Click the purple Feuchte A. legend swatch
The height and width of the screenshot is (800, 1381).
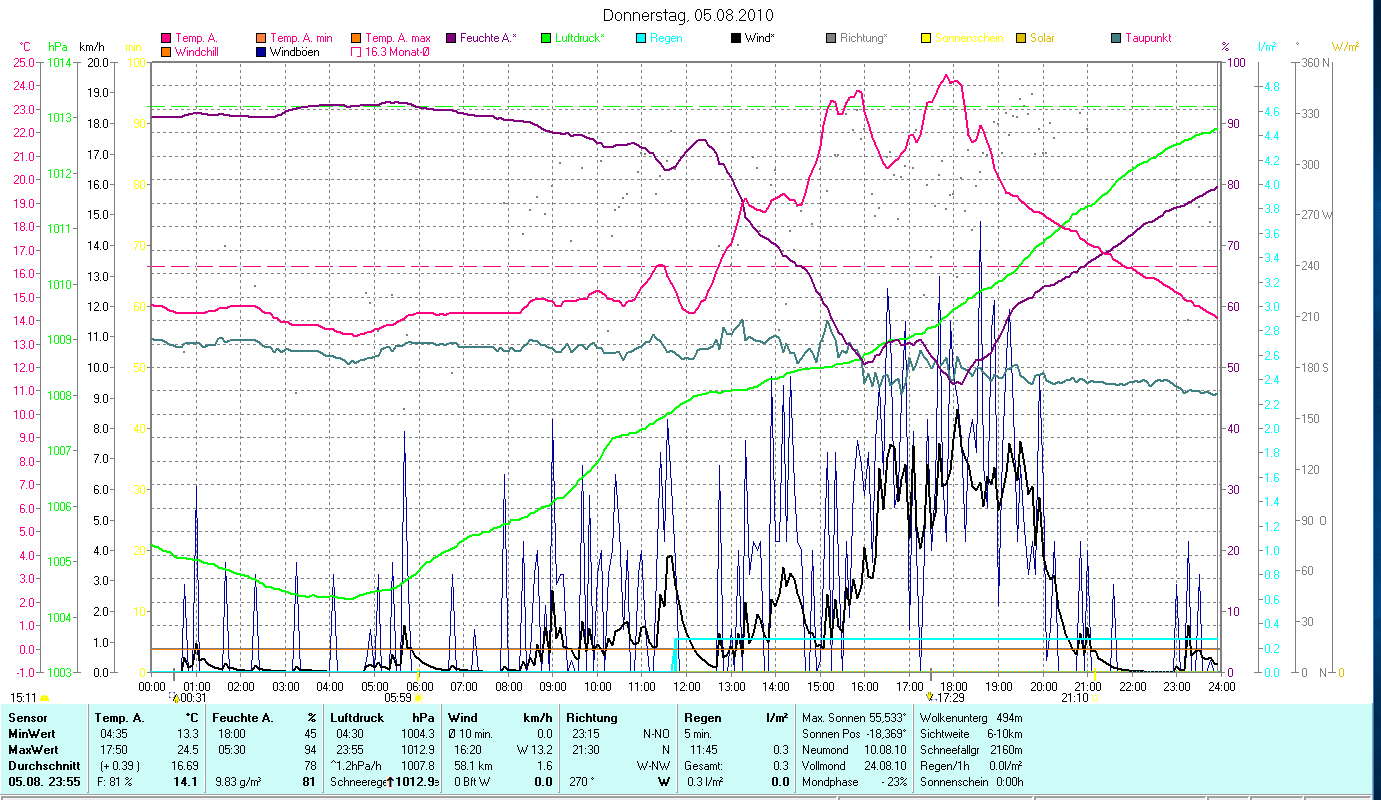[x=451, y=38]
